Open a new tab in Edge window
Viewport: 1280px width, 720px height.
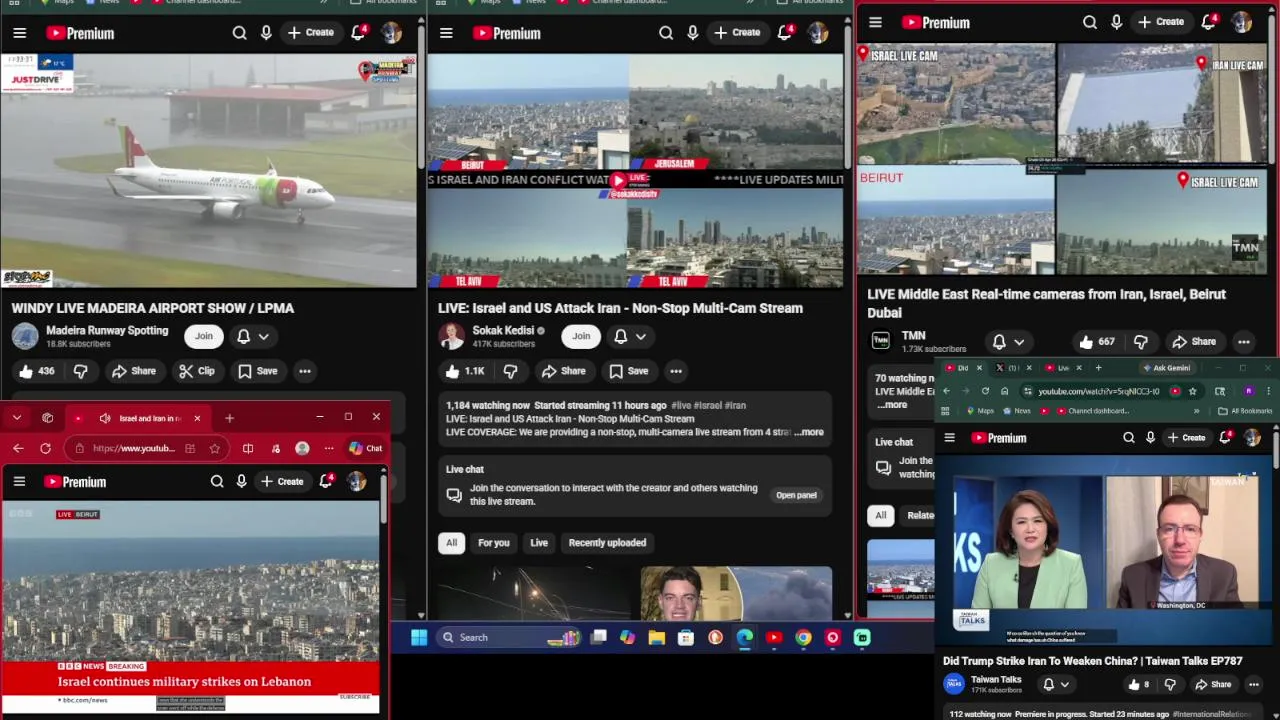(x=229, y=418)
